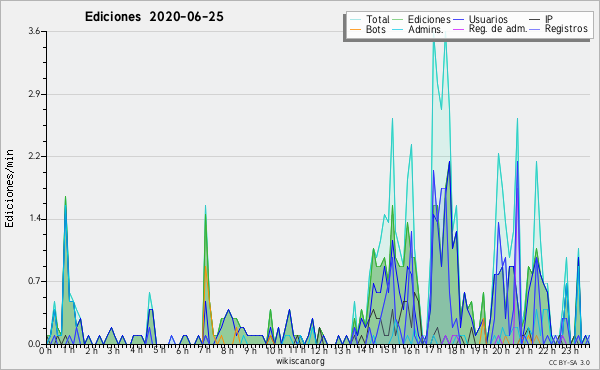Click the chart title 'Ediciones 2020-06-25'
Screen dimensions: 600x370
[x=154, y=17]
